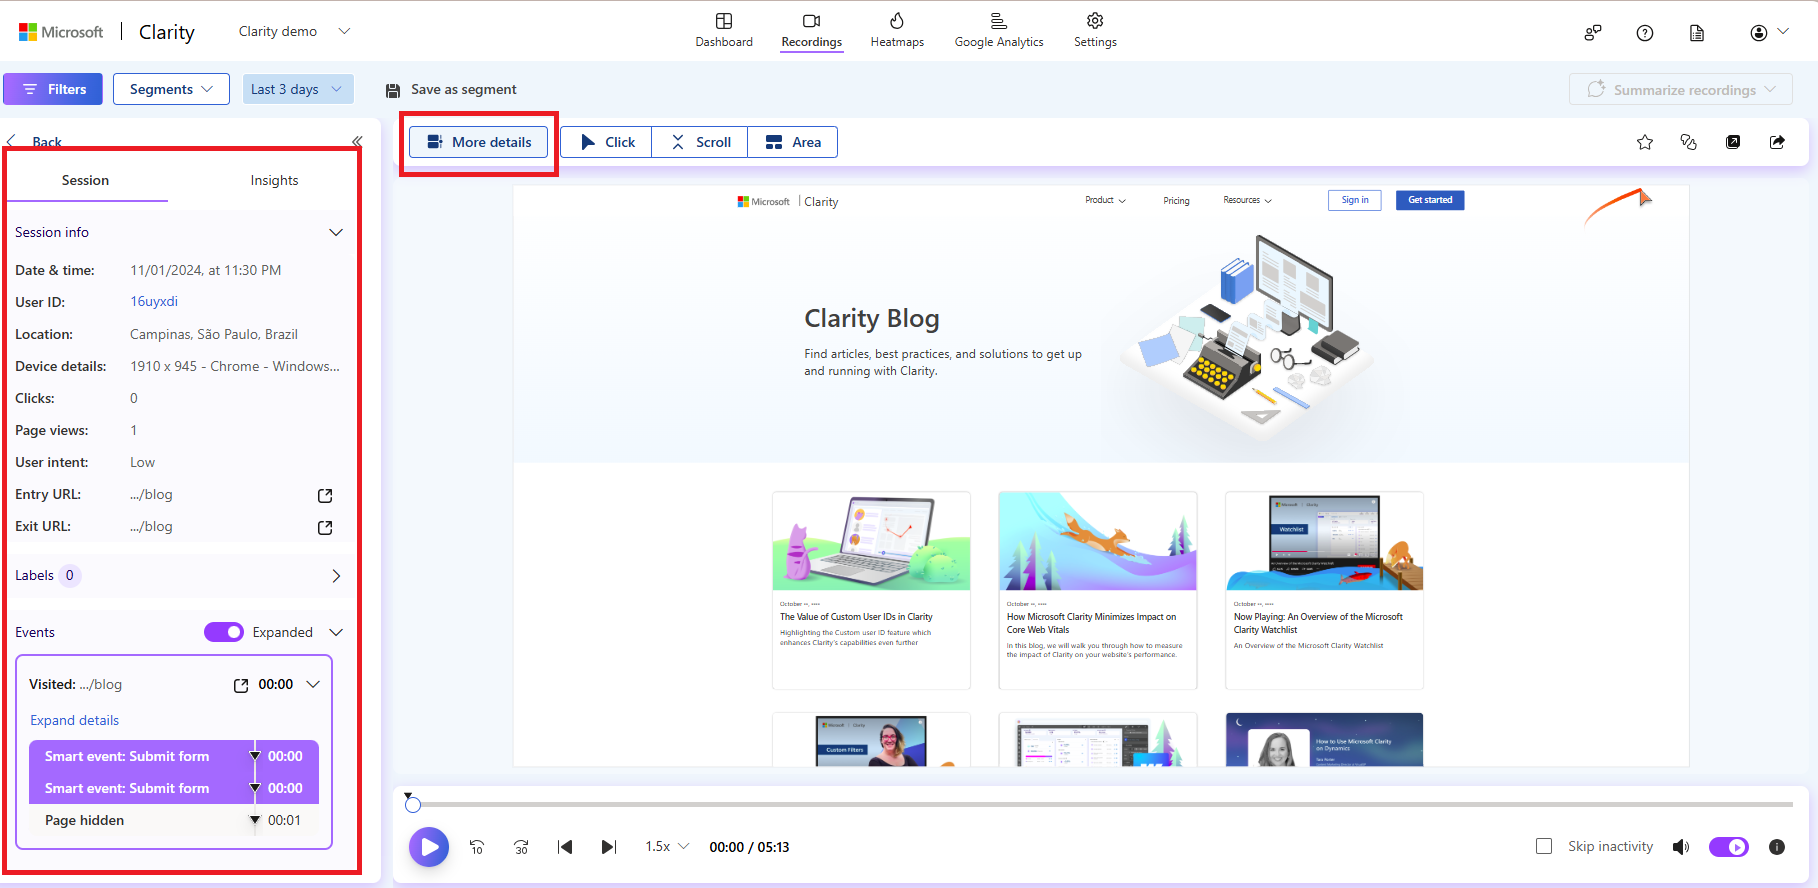Open the Resources menu in the recorded page
Image resolution: width=1818 pixels, height=888 pixels.
point(1247,200)
